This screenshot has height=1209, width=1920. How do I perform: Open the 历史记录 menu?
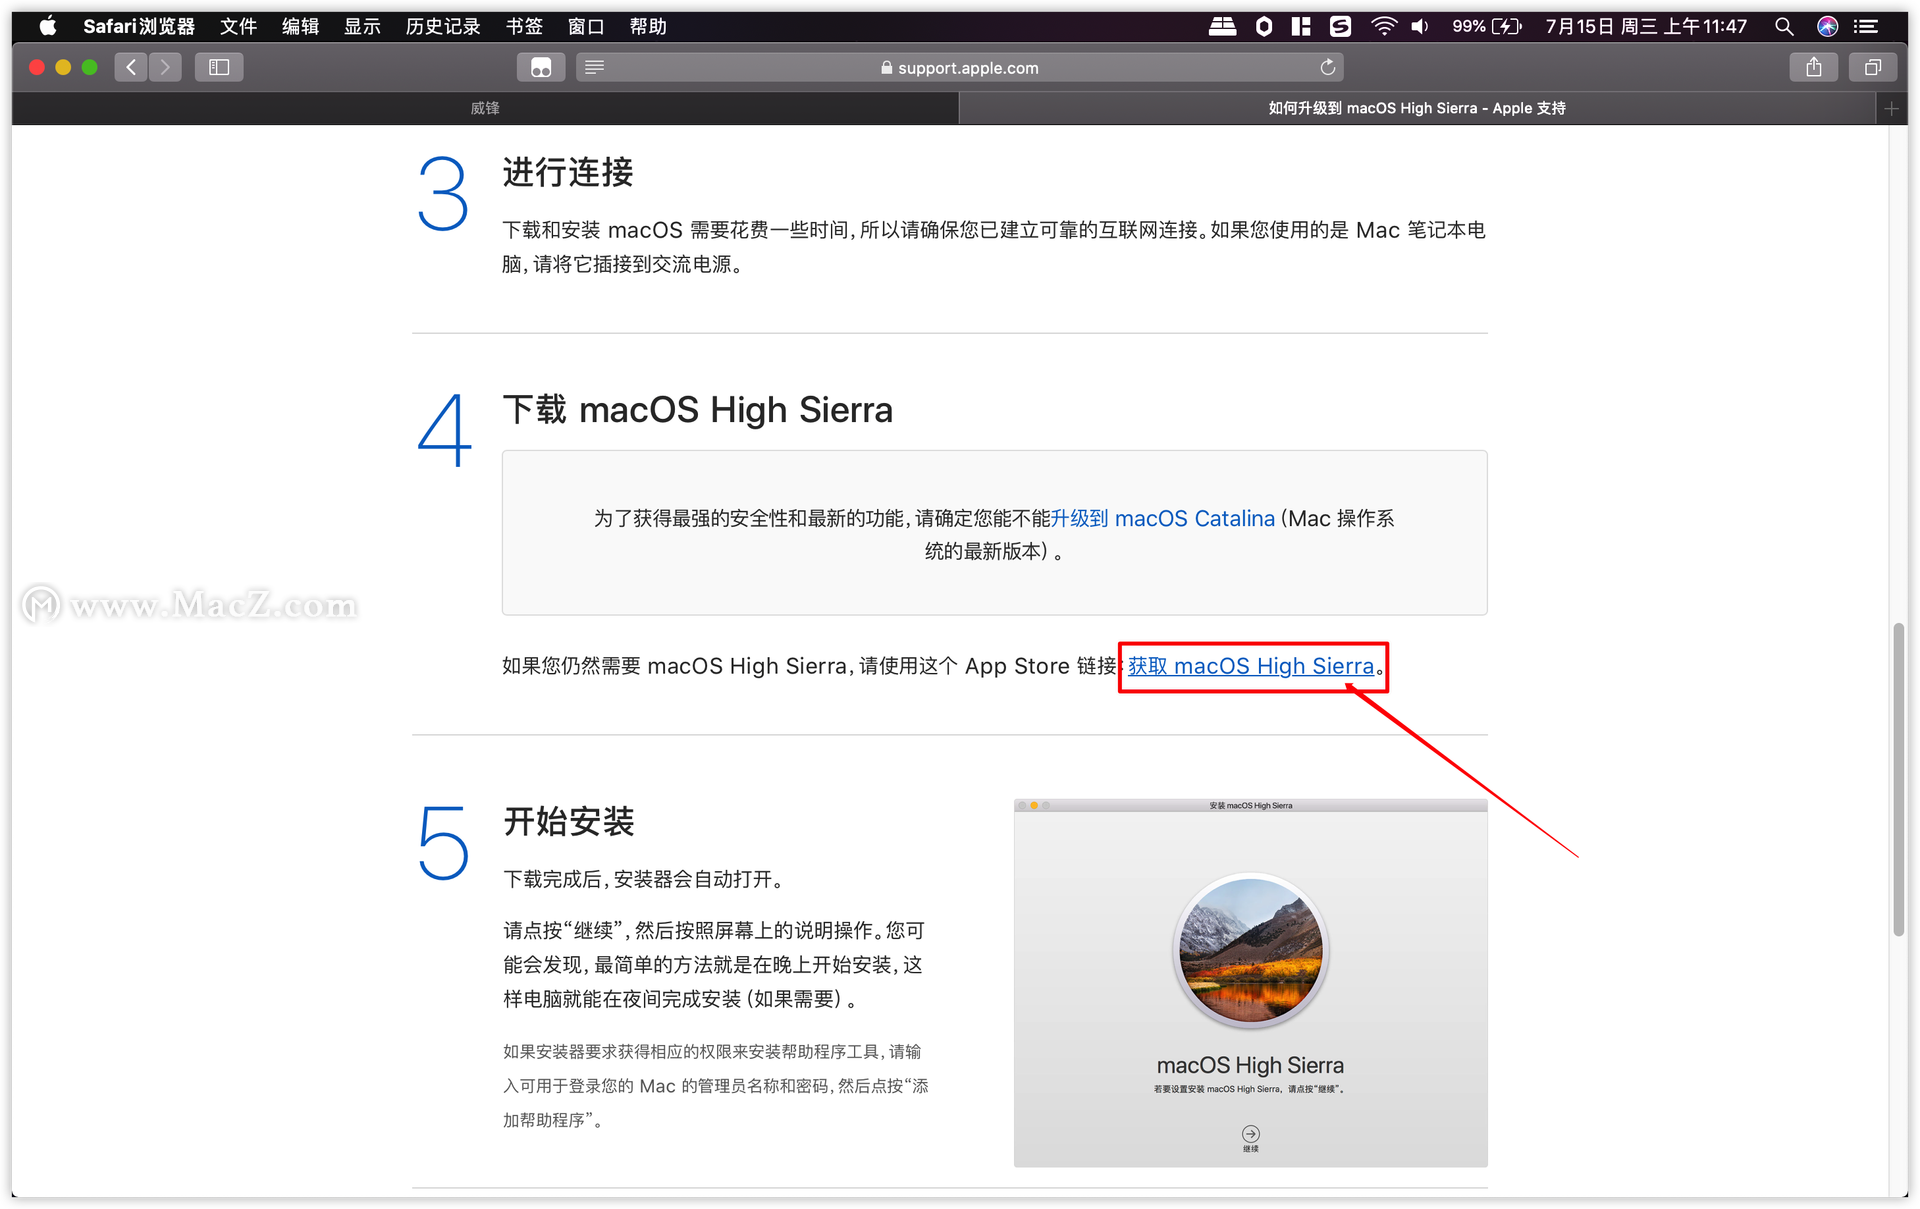[x=443, y=26]
